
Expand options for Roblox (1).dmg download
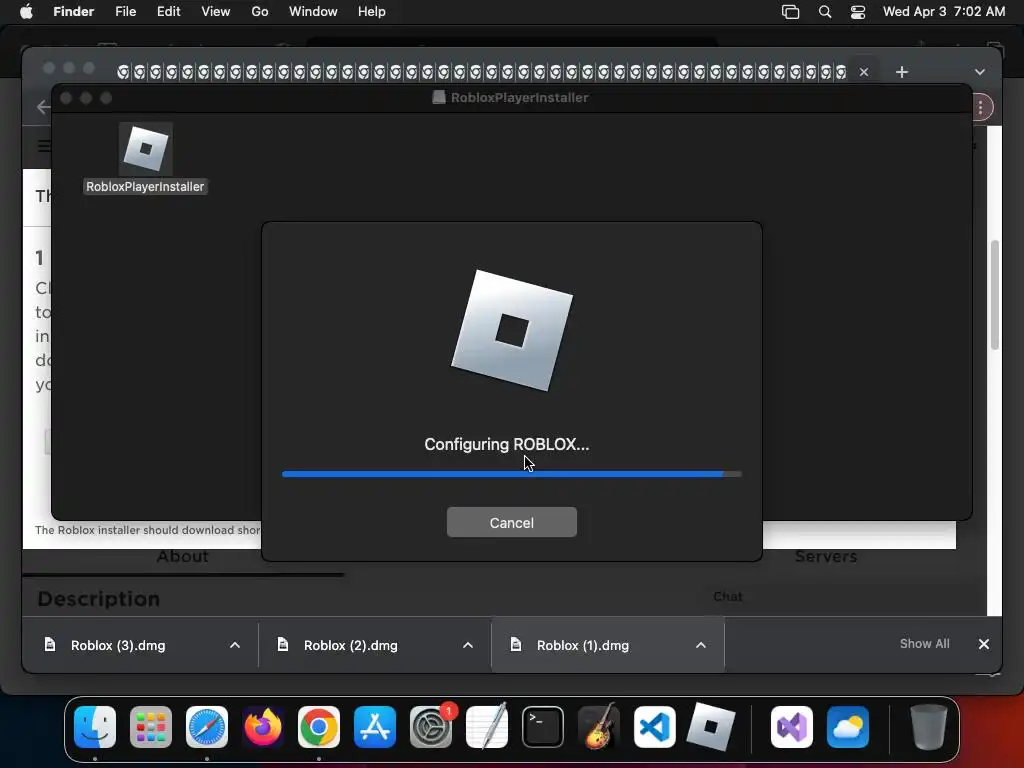coord(701,645)
